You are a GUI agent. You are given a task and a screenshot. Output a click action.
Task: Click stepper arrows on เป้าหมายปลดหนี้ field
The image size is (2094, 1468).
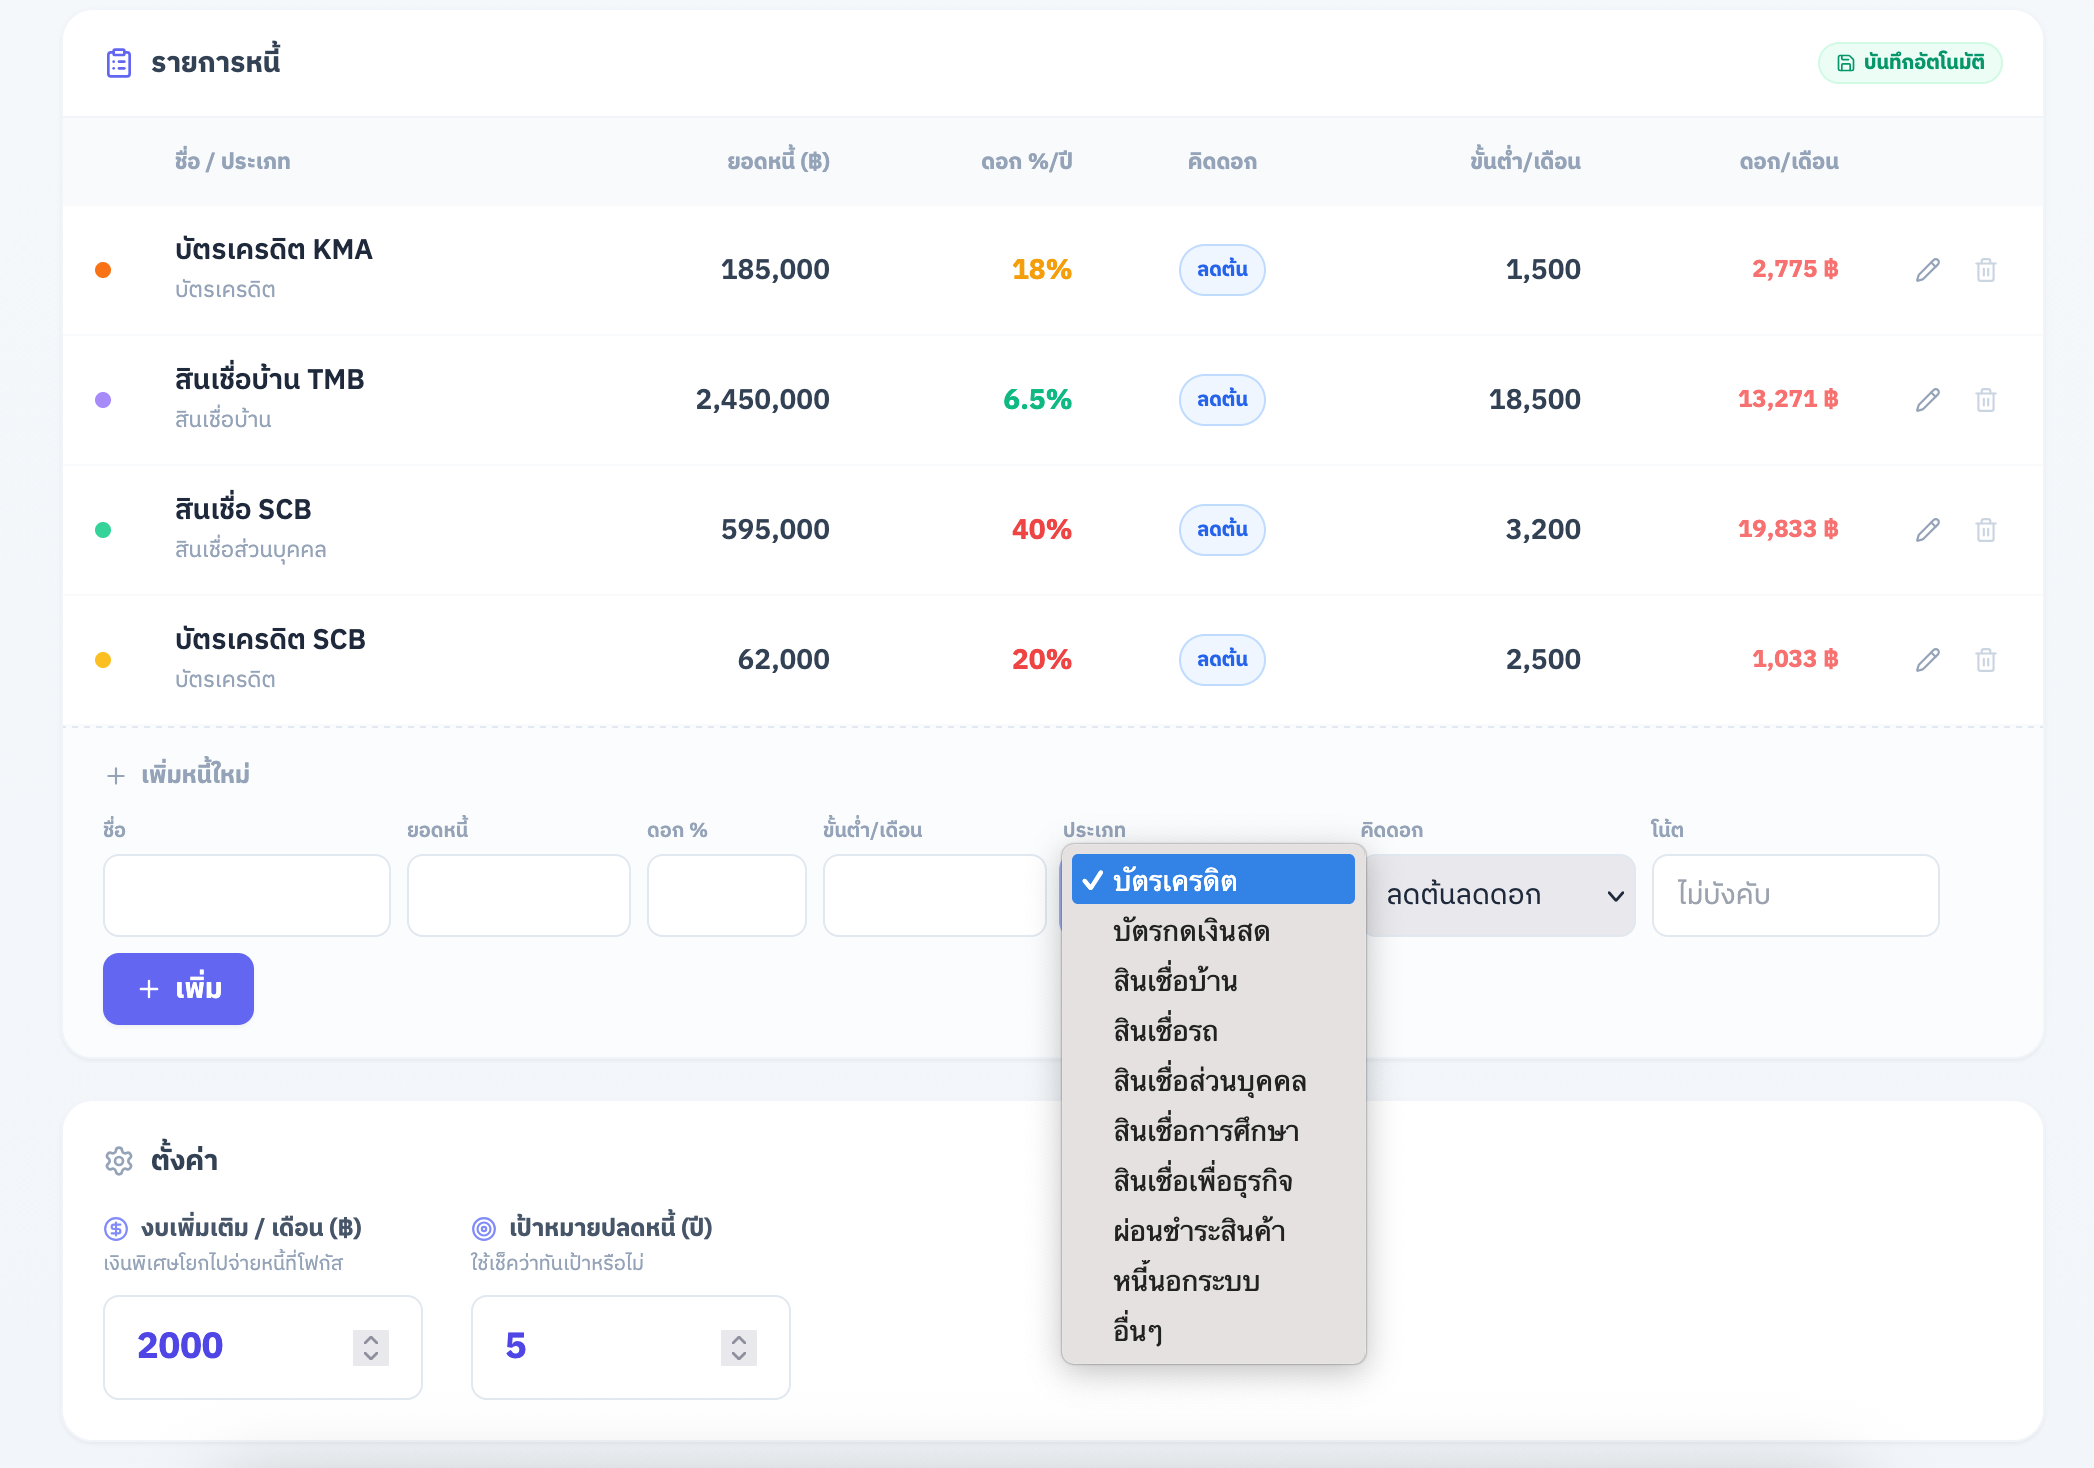(738, 1347)
